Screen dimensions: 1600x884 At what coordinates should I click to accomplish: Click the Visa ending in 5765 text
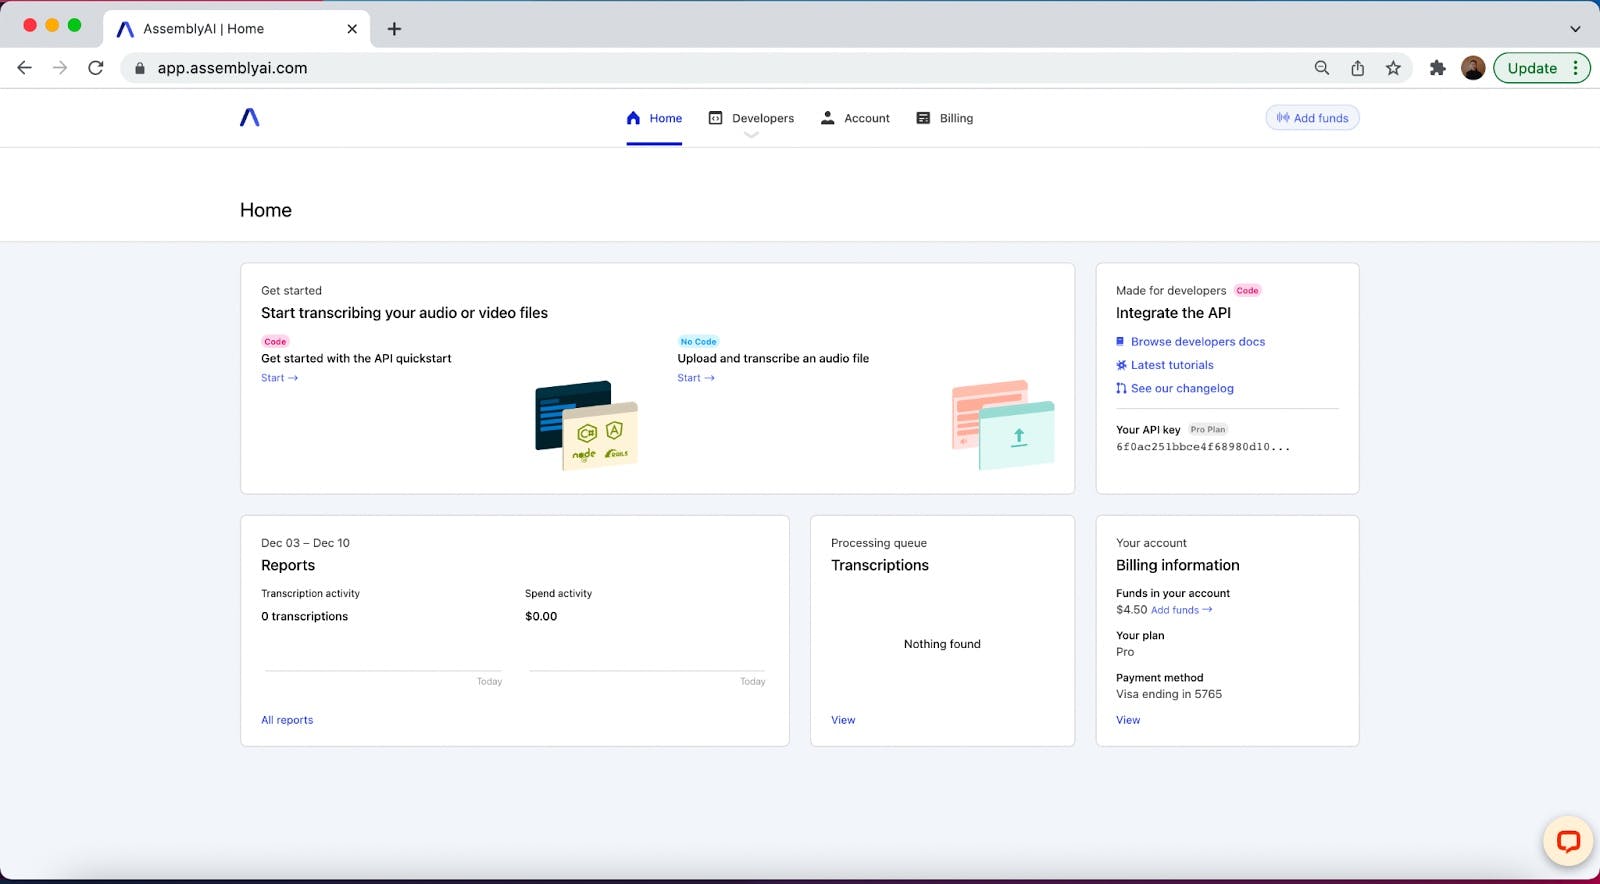tap(1169, 694)
